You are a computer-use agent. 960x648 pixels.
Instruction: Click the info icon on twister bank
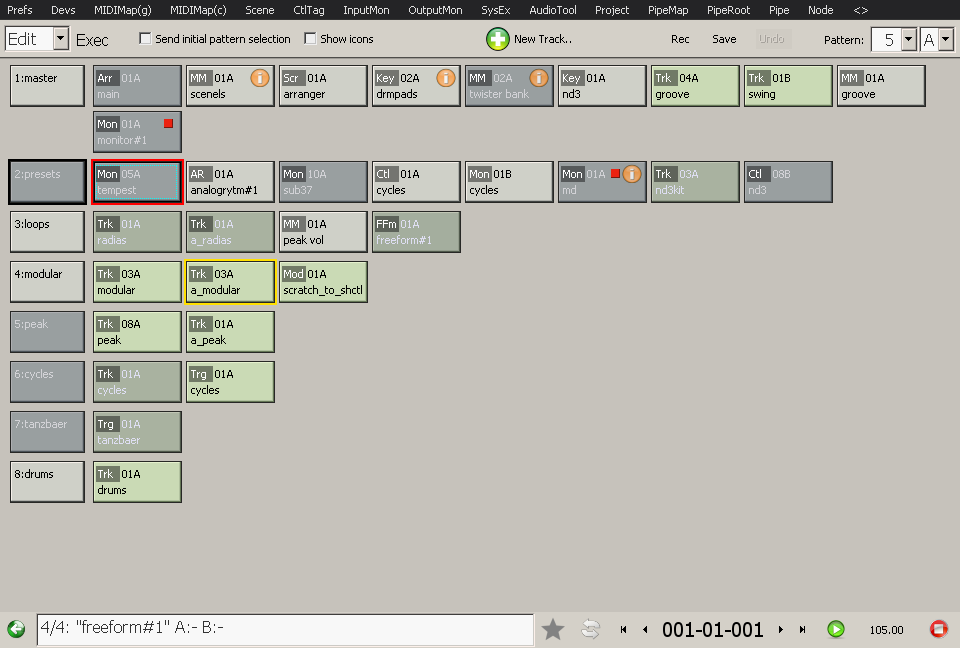coord(538,78)
